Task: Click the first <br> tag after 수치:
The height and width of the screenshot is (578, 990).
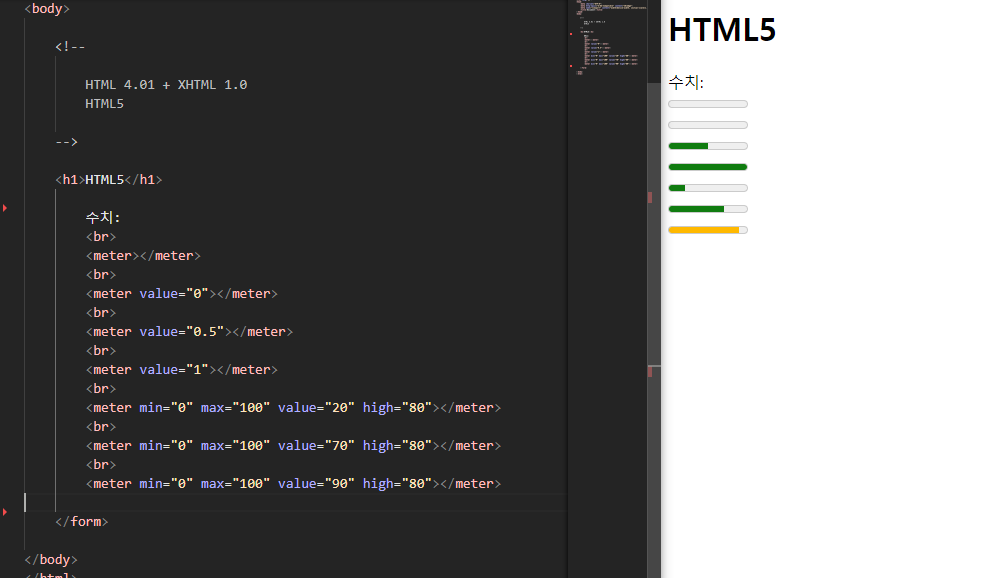Action: click(x=101, y=236)
